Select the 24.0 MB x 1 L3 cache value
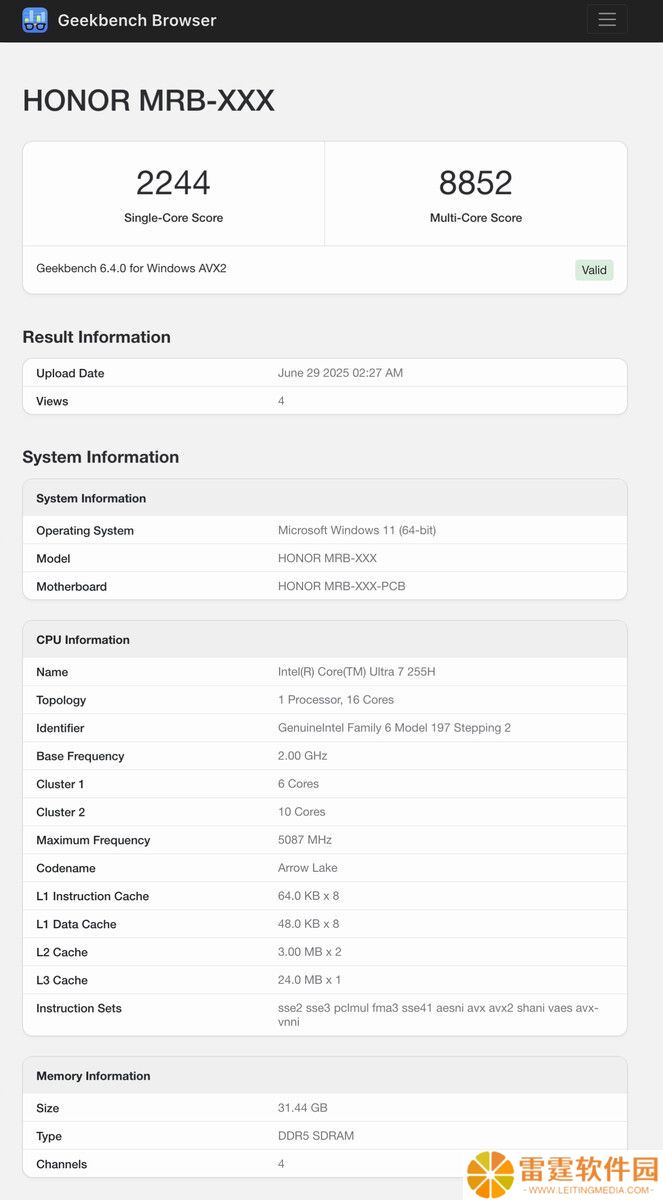The width and height of the screenshot is (663, 1200). (310, 979)
